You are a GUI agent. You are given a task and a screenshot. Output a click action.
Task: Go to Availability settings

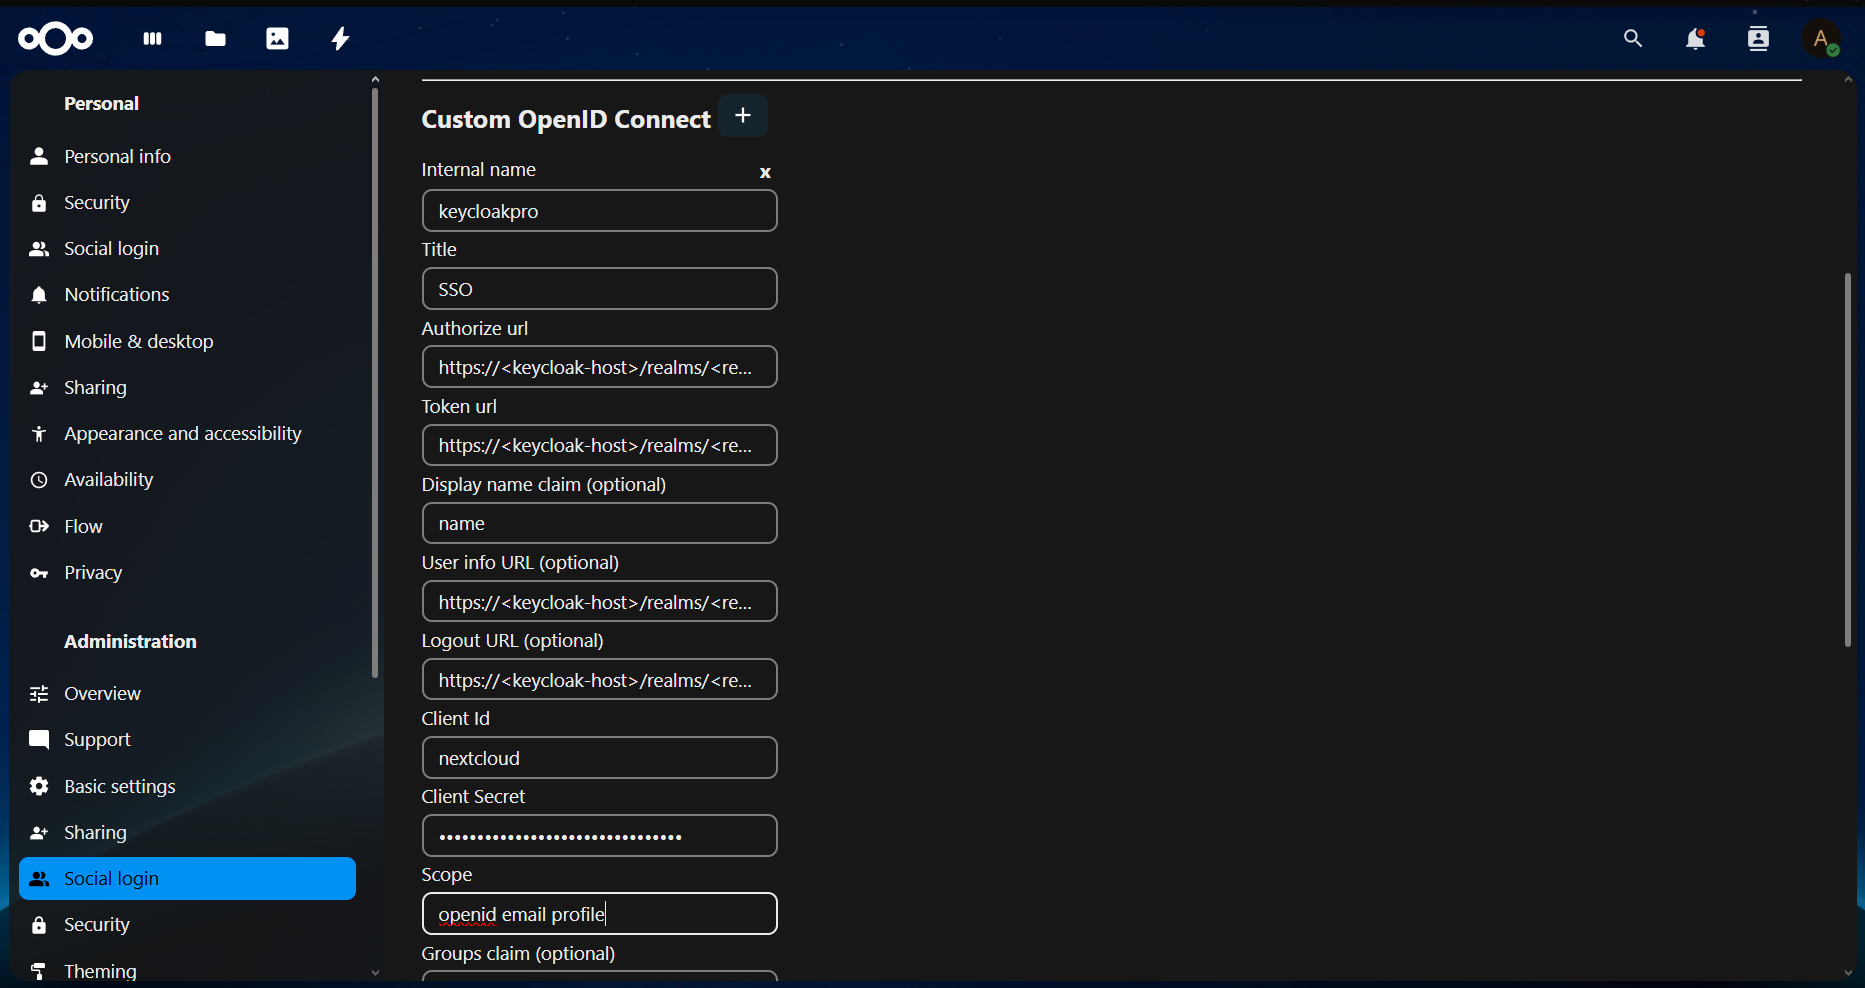(188, 481)
